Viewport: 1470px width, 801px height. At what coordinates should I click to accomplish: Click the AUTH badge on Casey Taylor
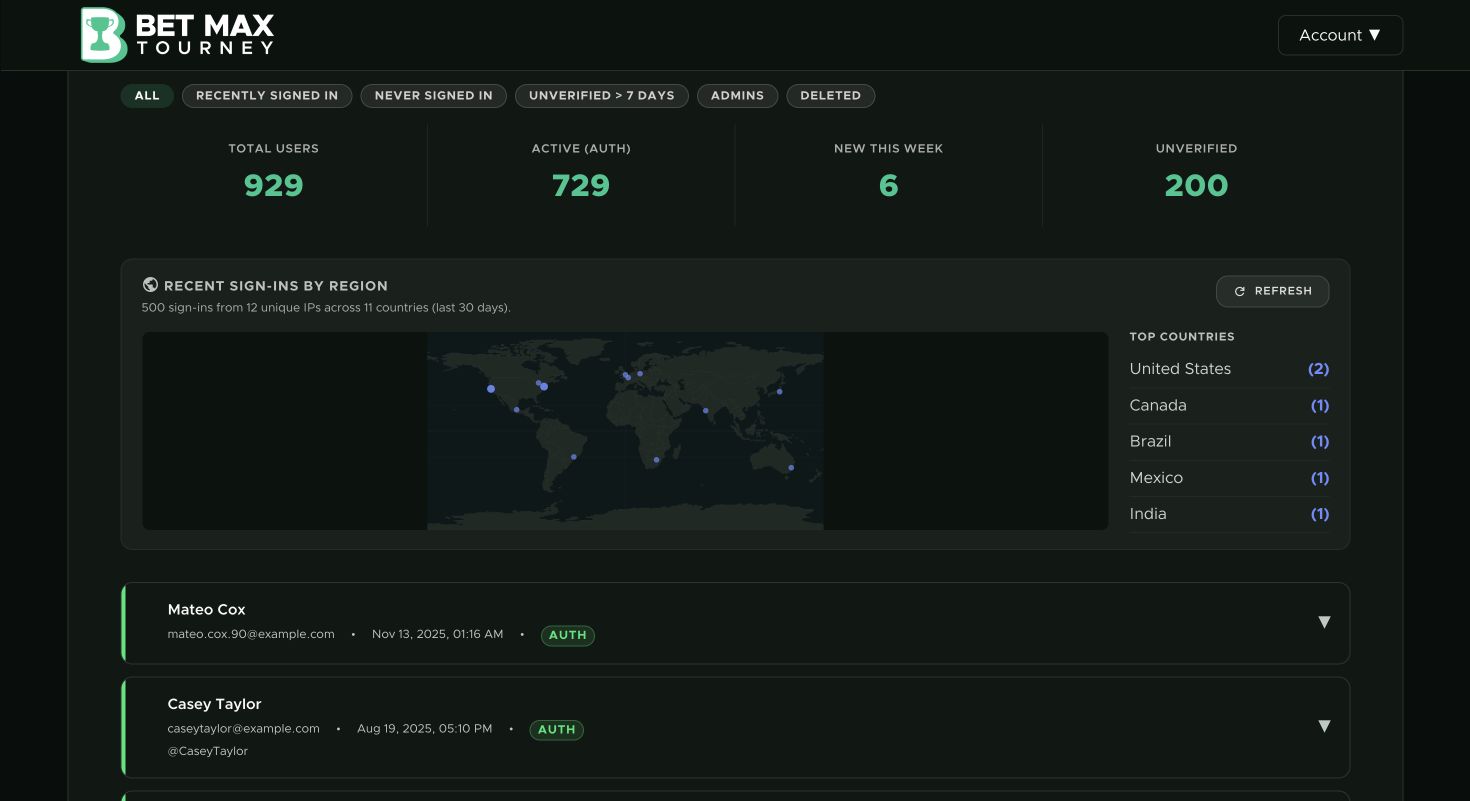click(557, 730)
